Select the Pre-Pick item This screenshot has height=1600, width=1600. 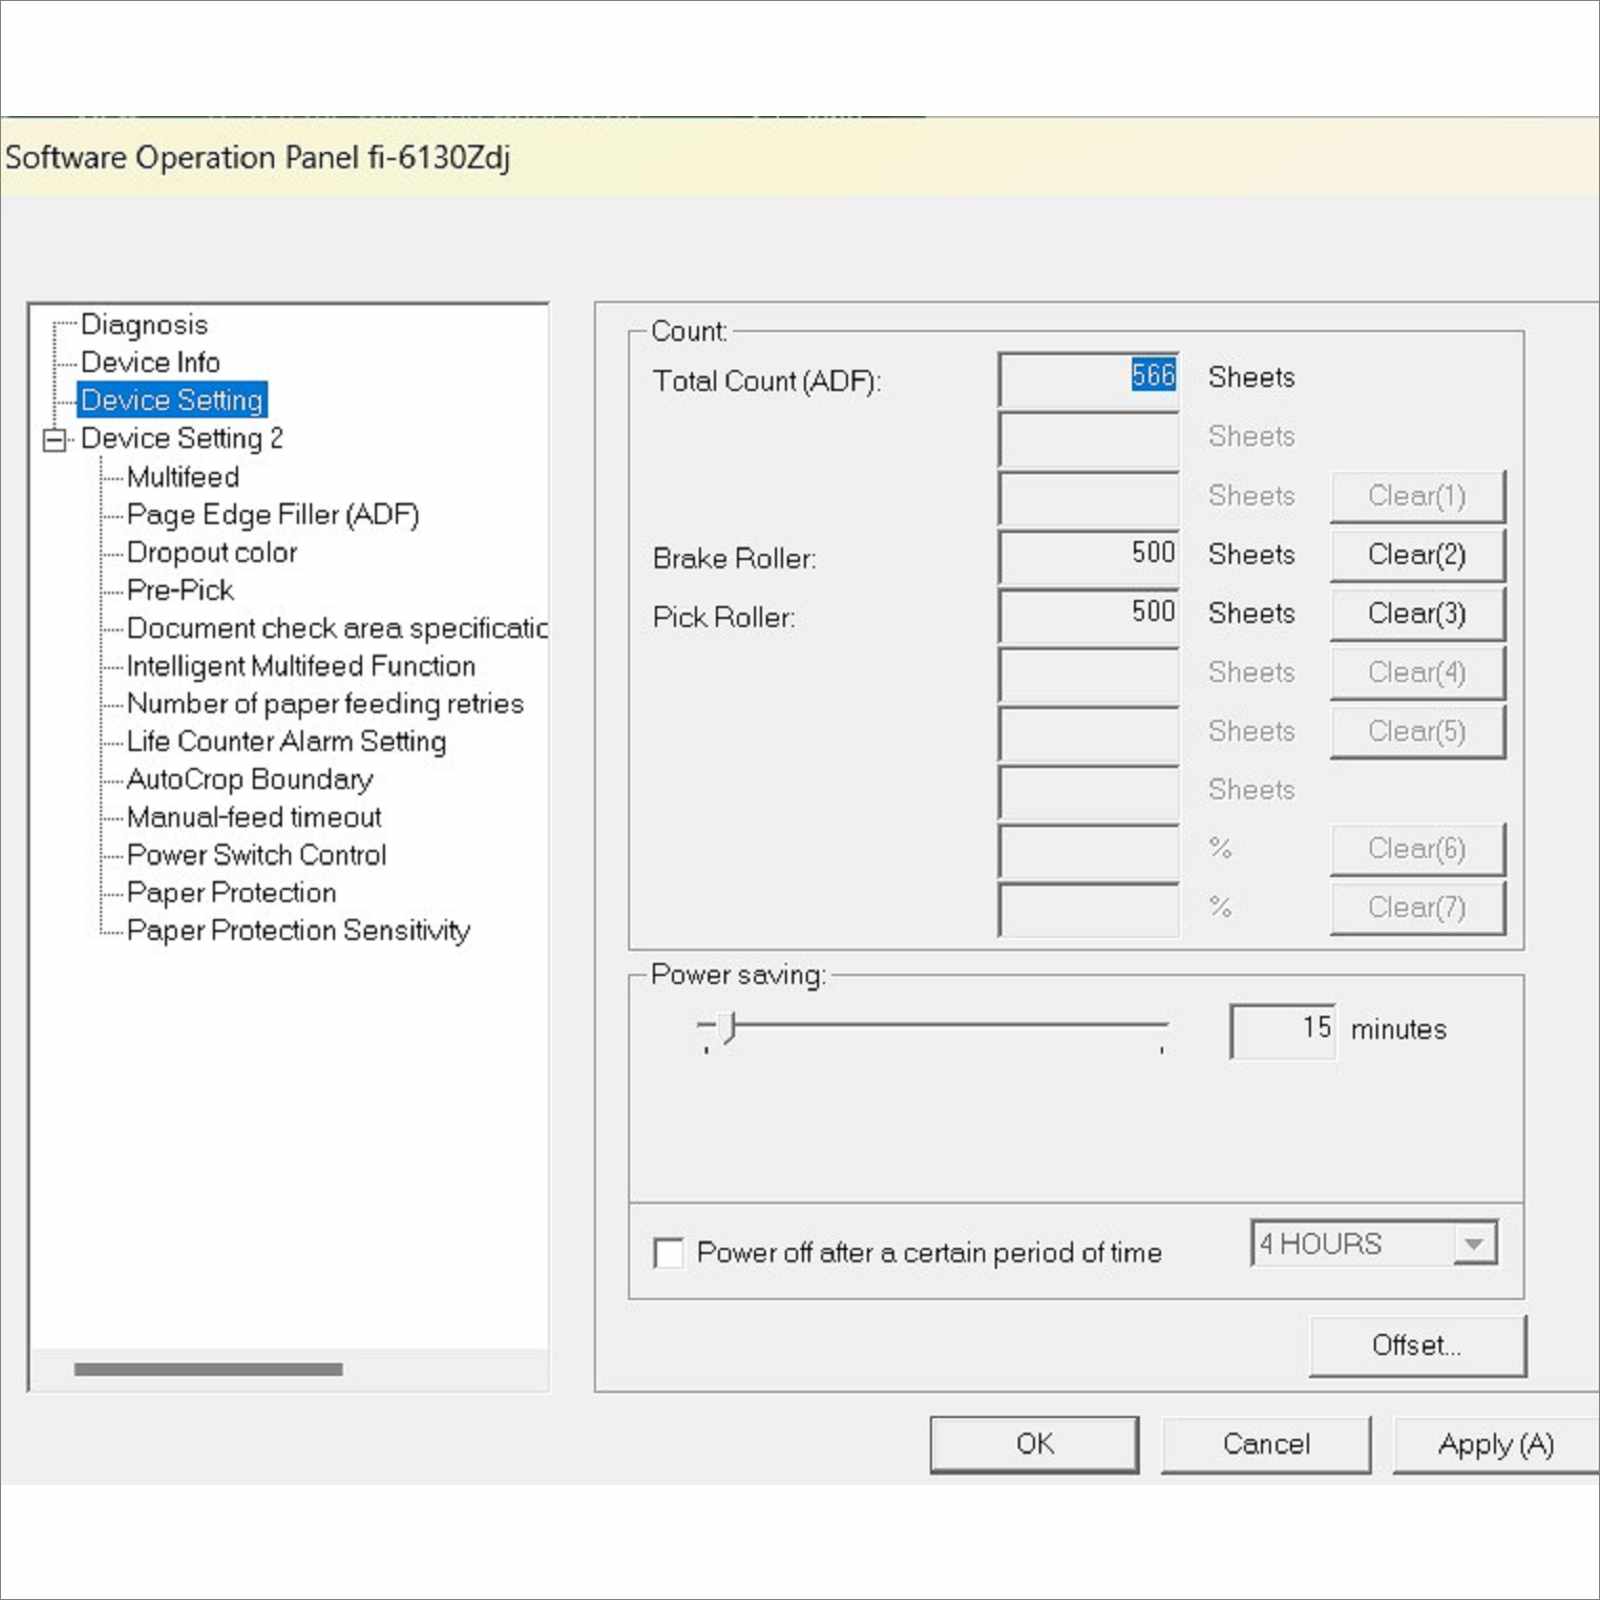pos(180,590)
